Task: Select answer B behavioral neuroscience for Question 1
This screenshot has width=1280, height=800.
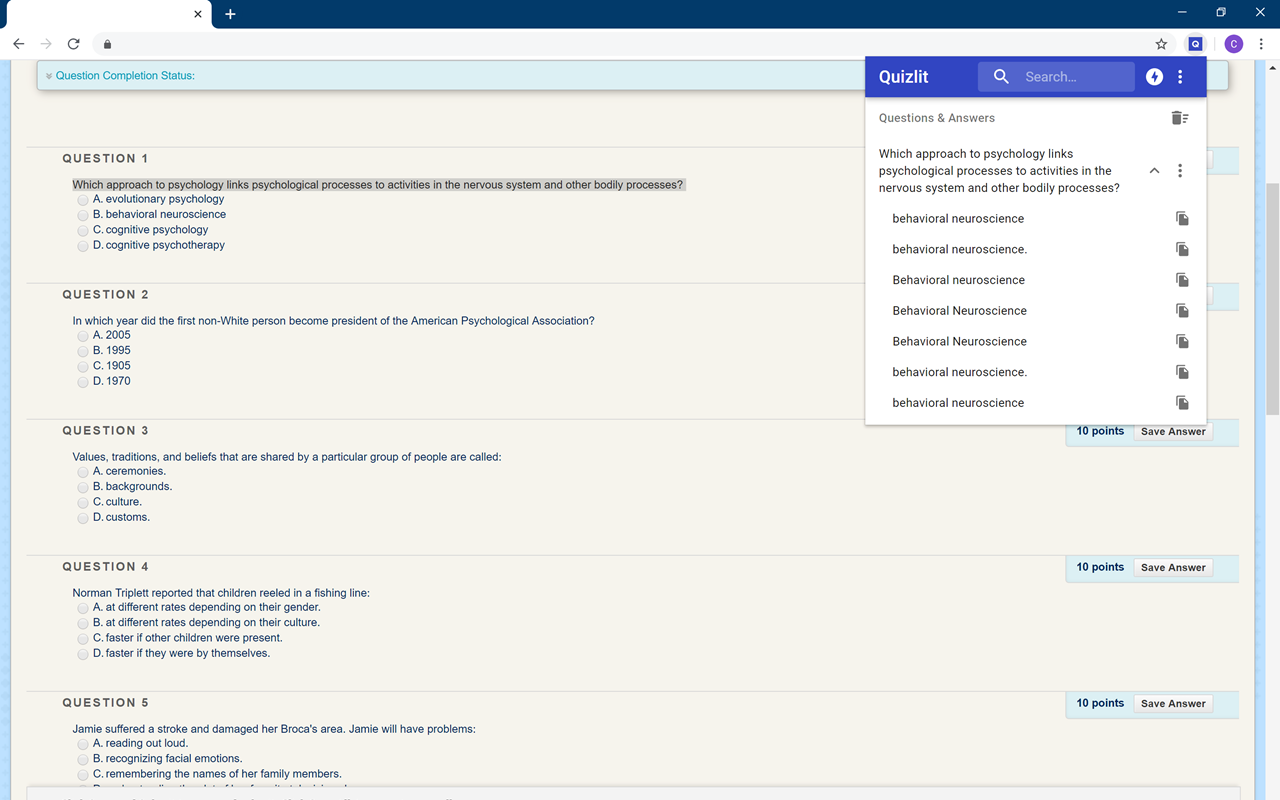Action: pos(82,214)
